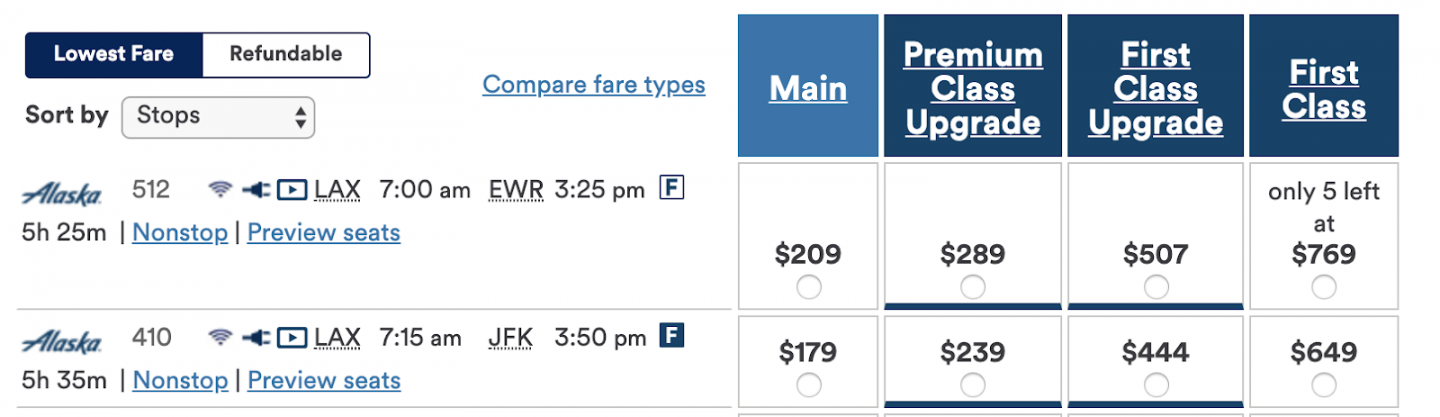The width and height of the screenshot is (1440, 417).
Task: Click First Class 'F' badge on flight 512
Action: 672,187
